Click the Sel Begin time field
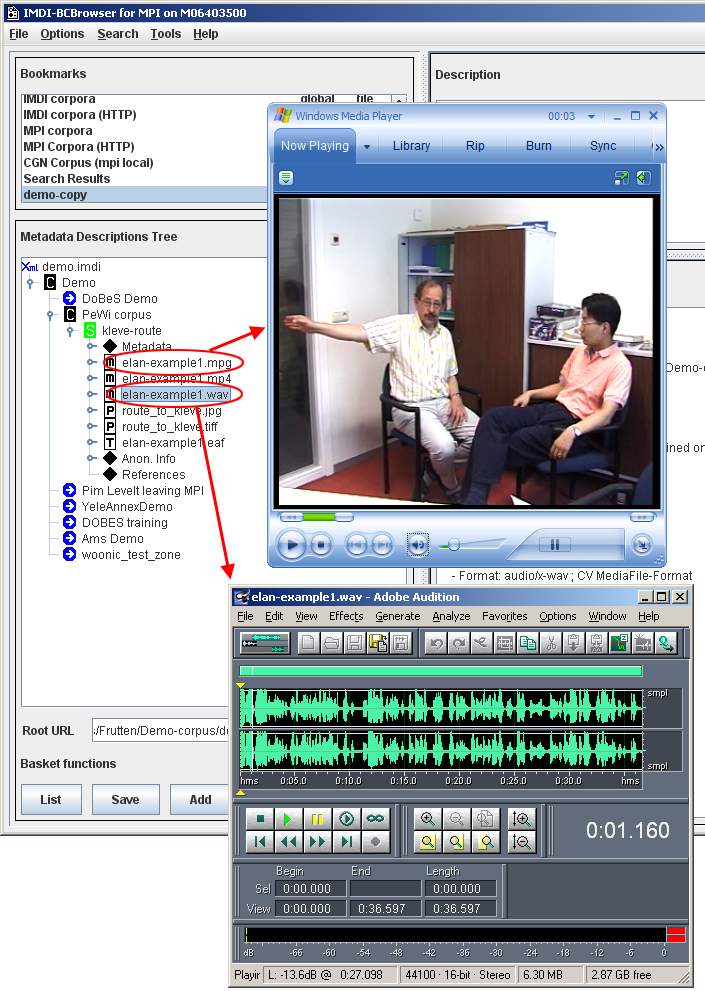Image resolution: width=705 pixels, height=991 pixels. pos(310,889)
